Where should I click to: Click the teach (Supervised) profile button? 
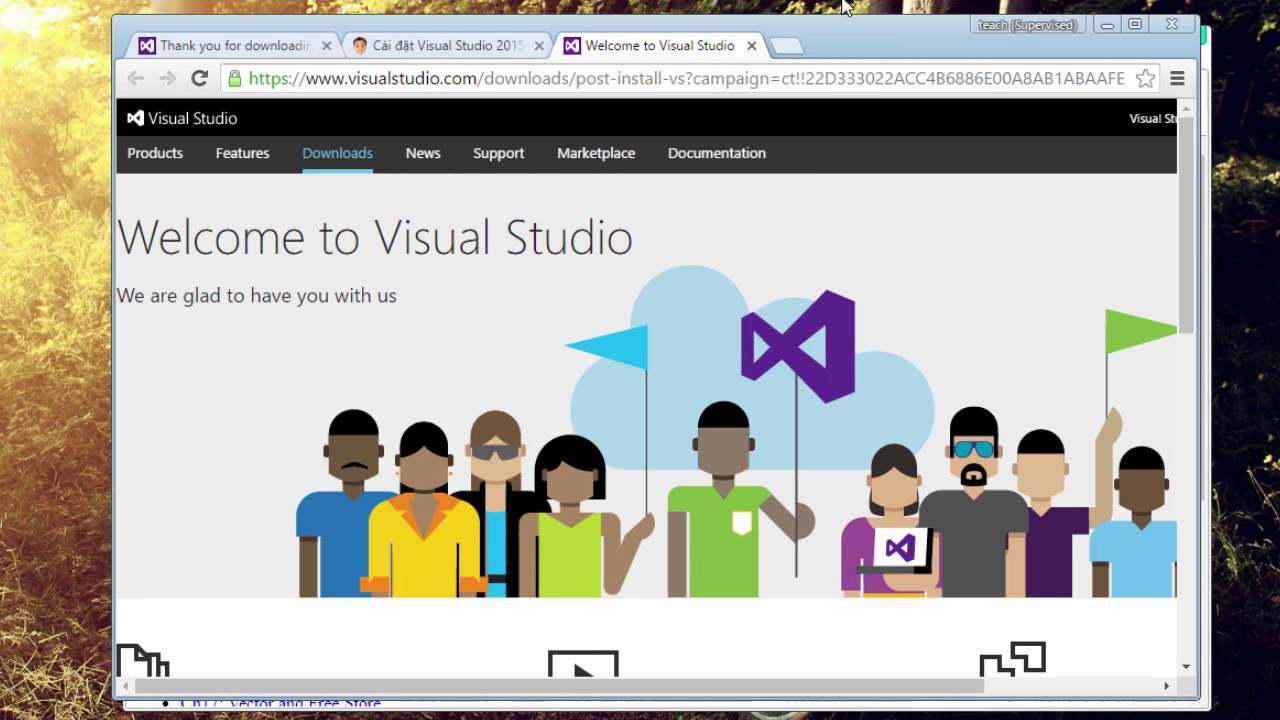click(1028, 25)
